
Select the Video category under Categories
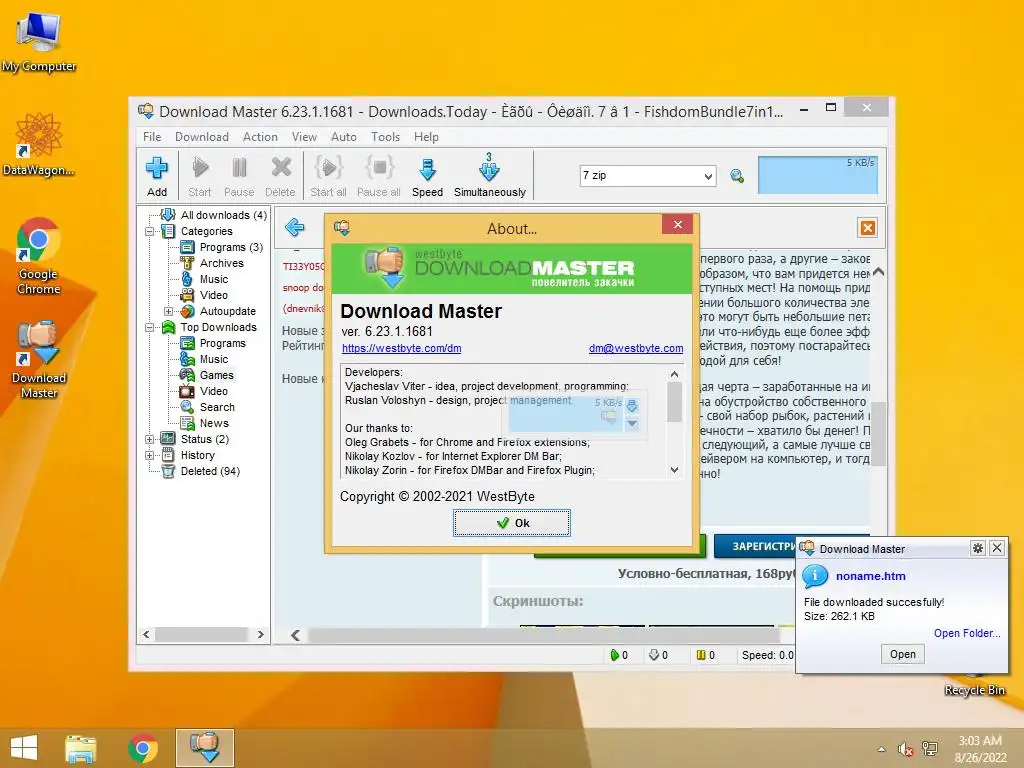(x=214, y=295)
